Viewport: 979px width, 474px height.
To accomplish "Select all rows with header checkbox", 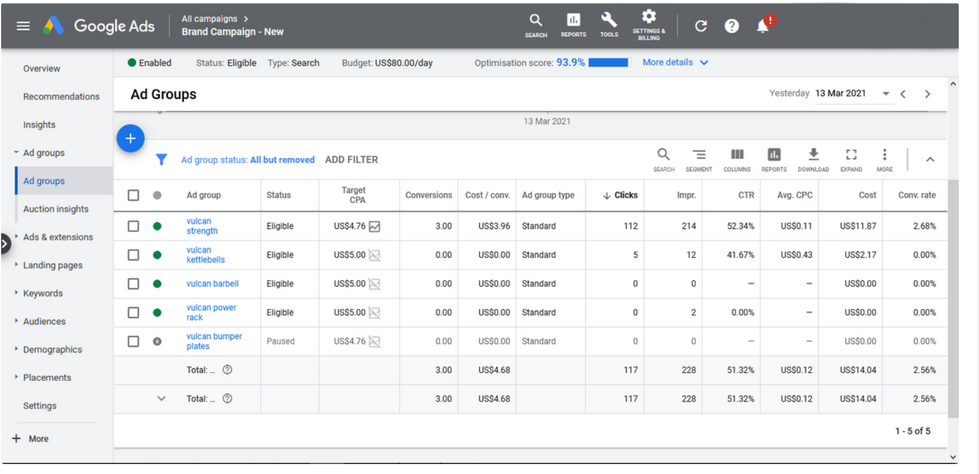I will tap(133, 195).
